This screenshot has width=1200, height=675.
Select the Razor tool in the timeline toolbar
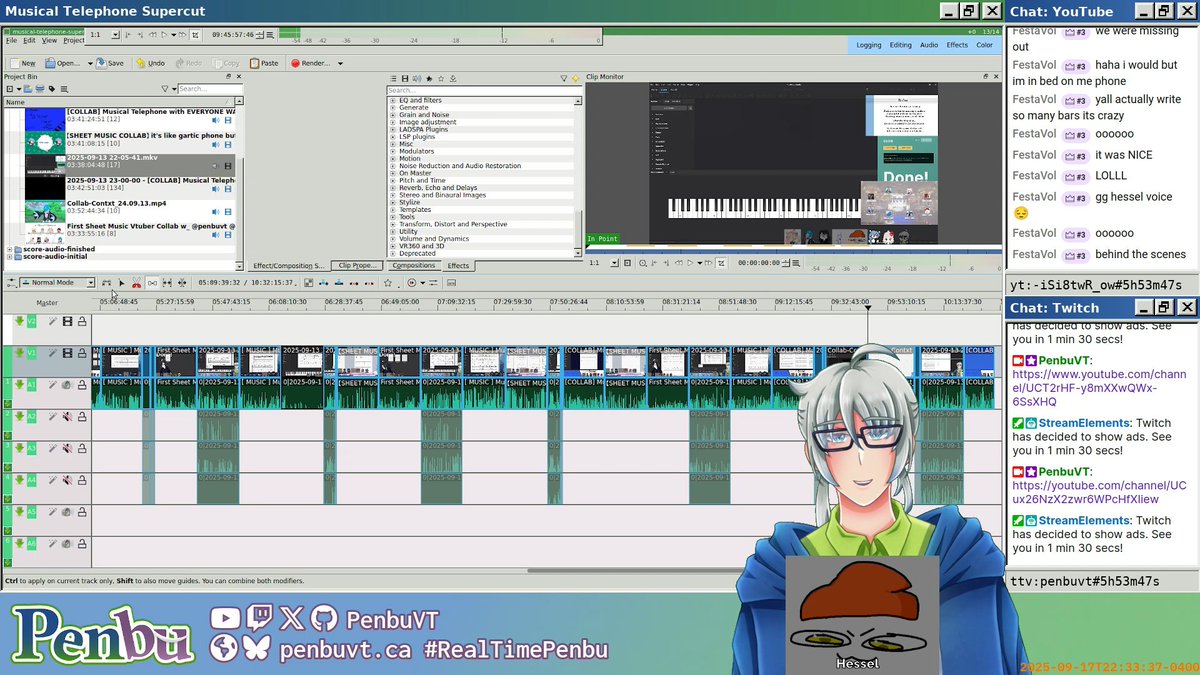coord(137,283)
